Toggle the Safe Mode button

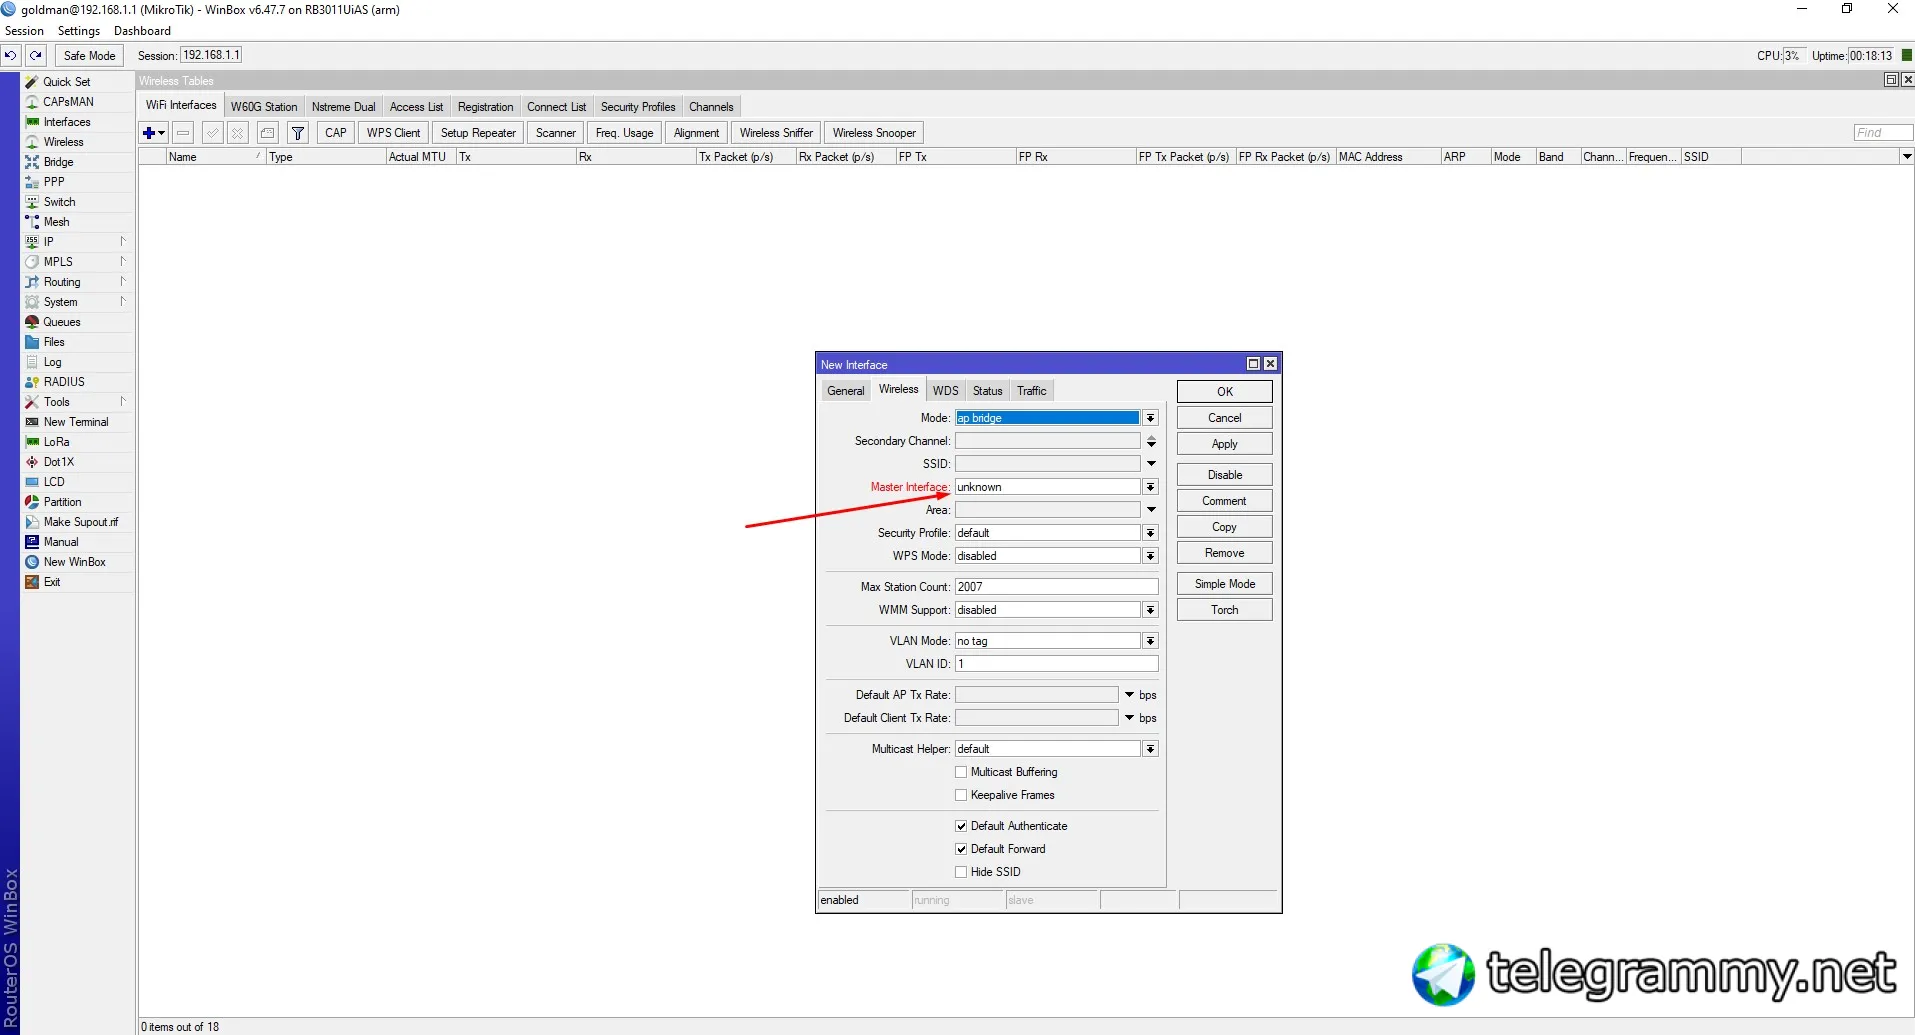click(x=89, y=55)
